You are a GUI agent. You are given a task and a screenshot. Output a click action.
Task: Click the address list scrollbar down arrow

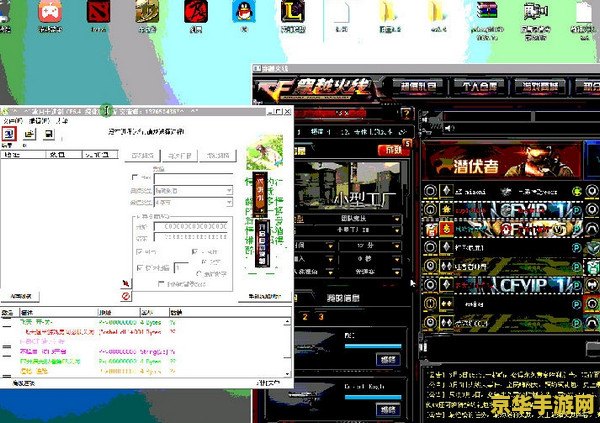pyautogui.click(x=287, y=374)
